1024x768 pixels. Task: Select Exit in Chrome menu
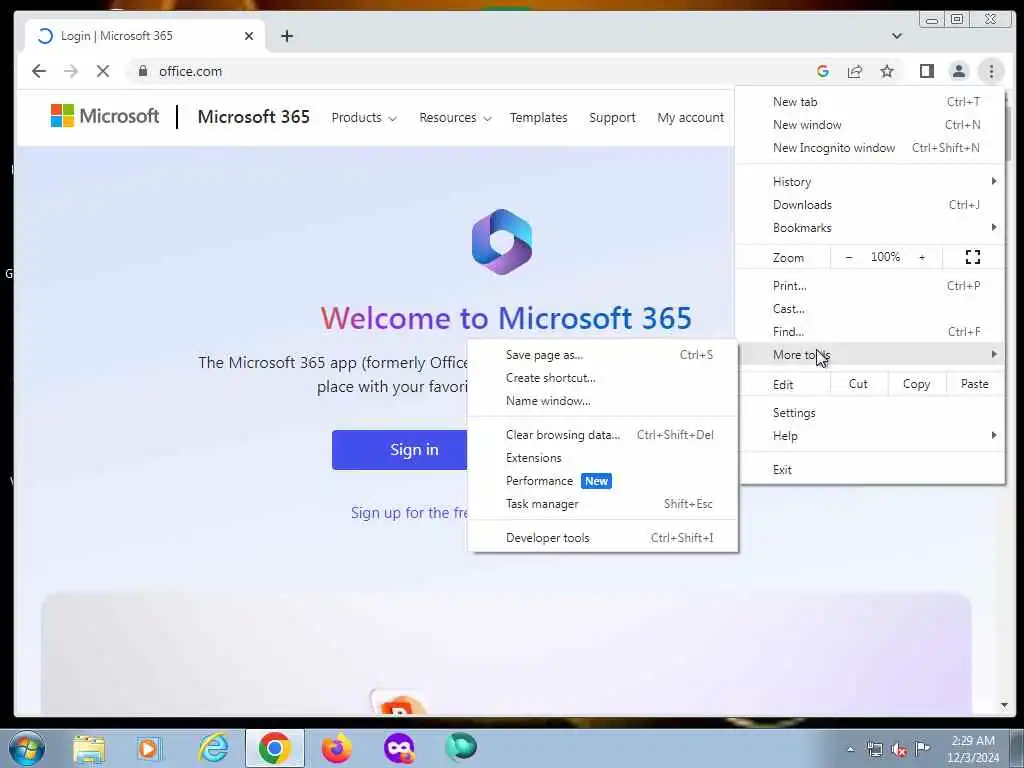click(x=872, y=470)
